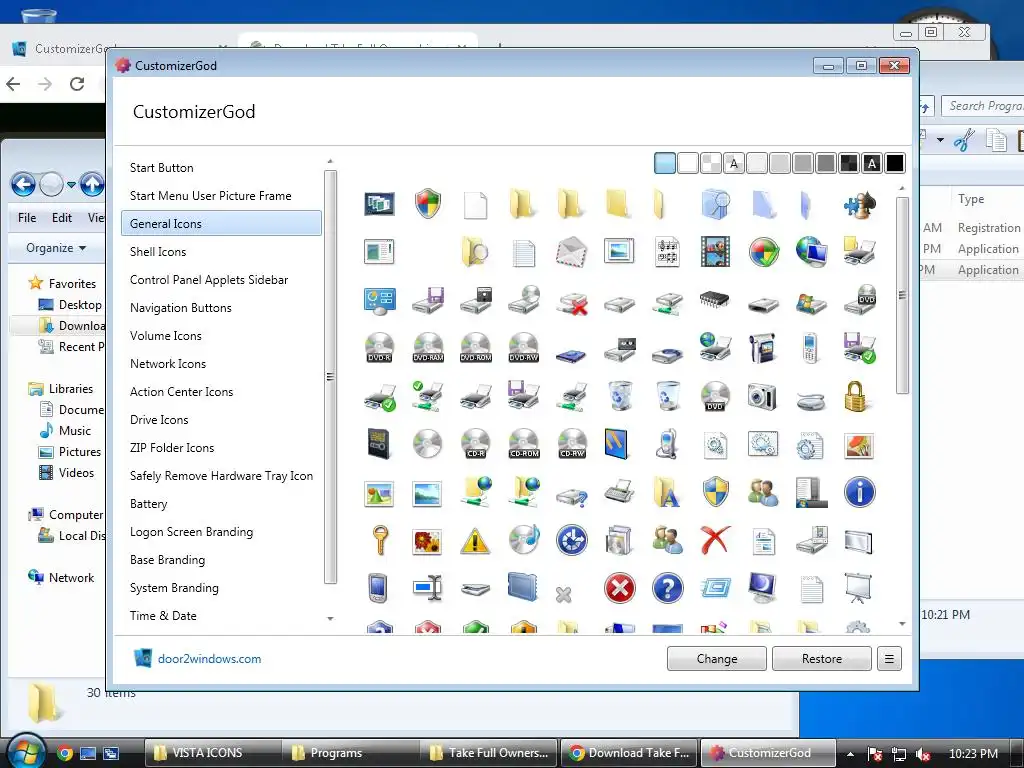Pick the gold padlock icon
The image size is (1024, 768).
856,396
